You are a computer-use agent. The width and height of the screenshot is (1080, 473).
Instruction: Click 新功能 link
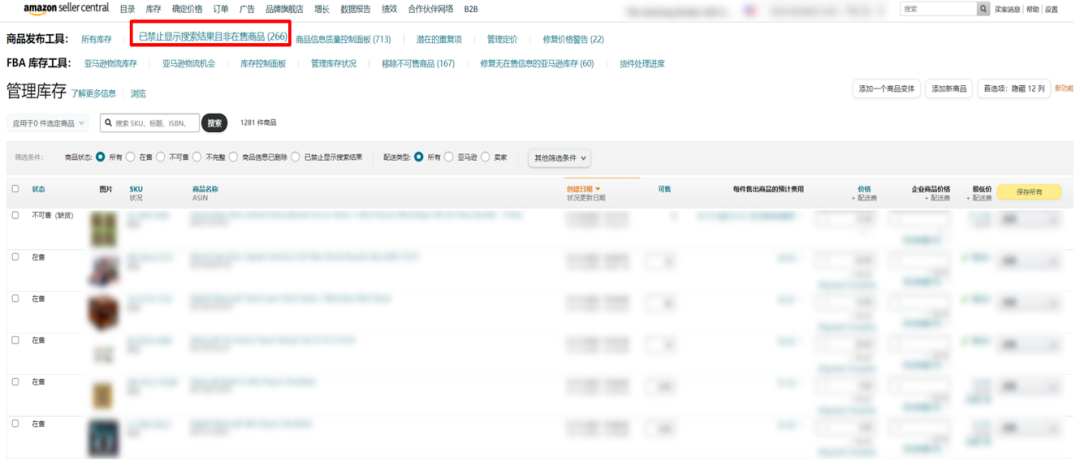(1064, 89)
